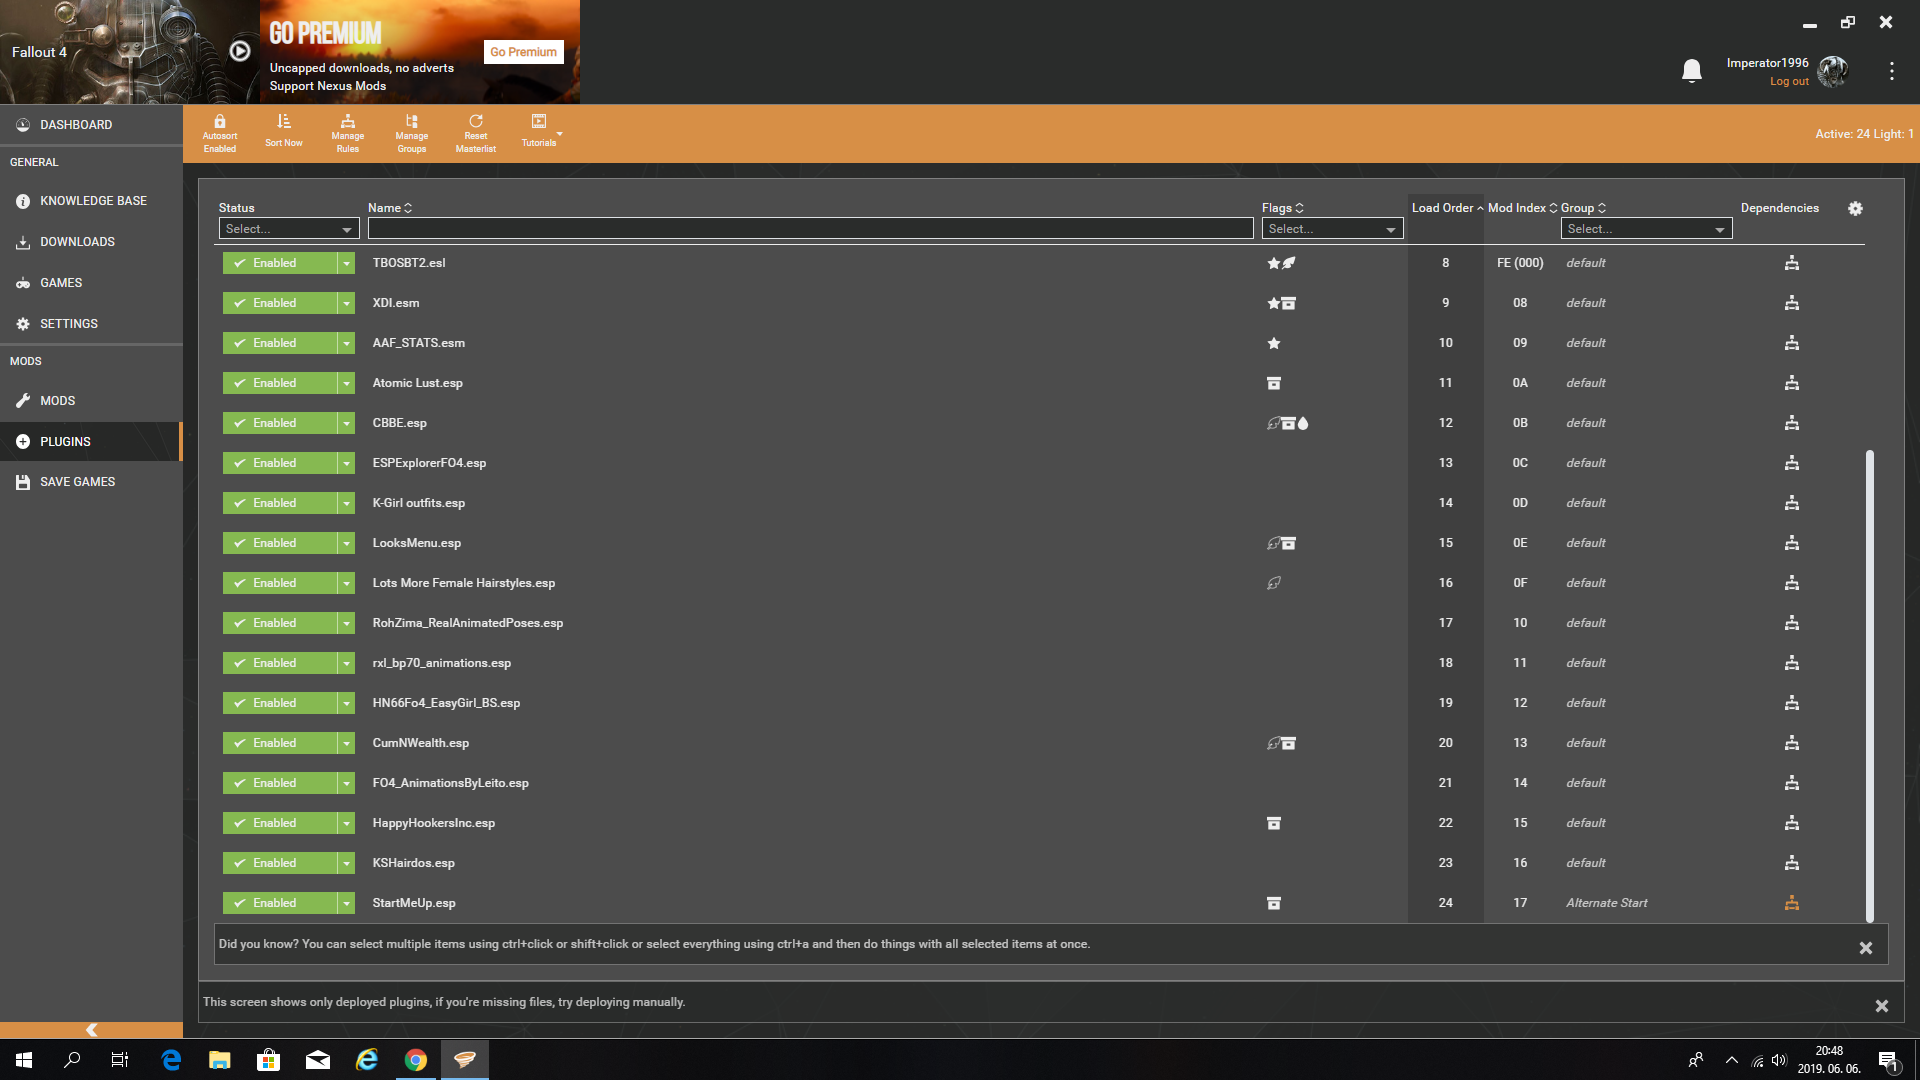Expand status dropdown arrow for HN66Fo4_EasyGirl_BS.esp
Viewport: 1920px width, 1080px height.
click(x=346, y=703)
